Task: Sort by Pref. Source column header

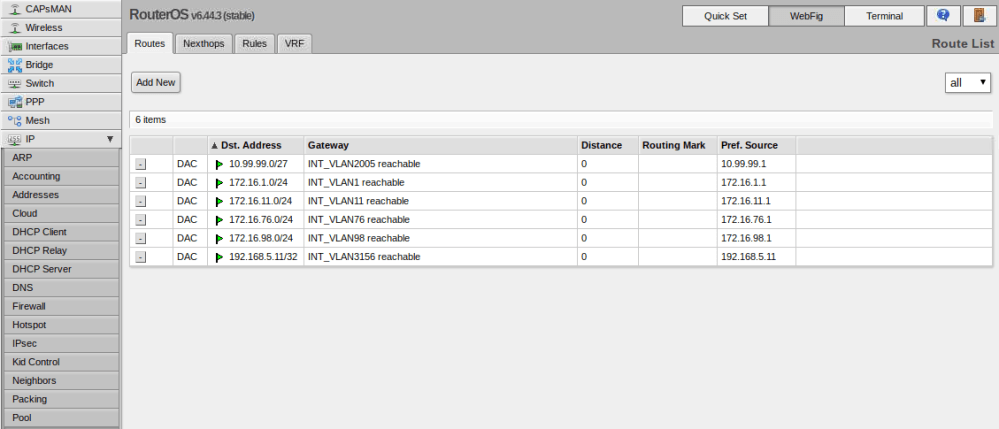Action: (756, 145)
